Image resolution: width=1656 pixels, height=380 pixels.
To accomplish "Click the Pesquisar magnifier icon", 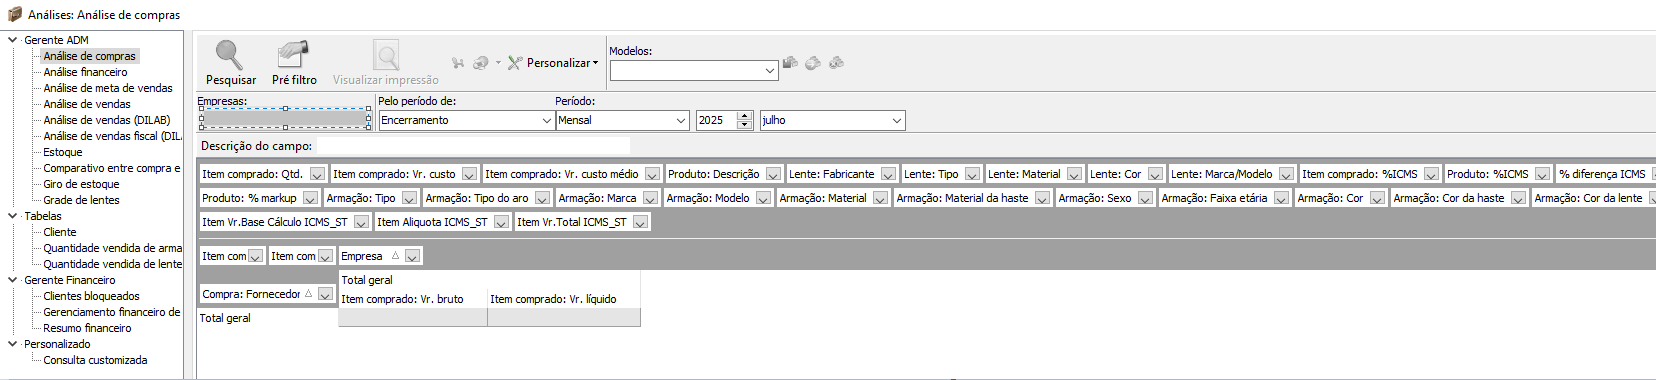I will pyautogui.click(x=230, y=56).
